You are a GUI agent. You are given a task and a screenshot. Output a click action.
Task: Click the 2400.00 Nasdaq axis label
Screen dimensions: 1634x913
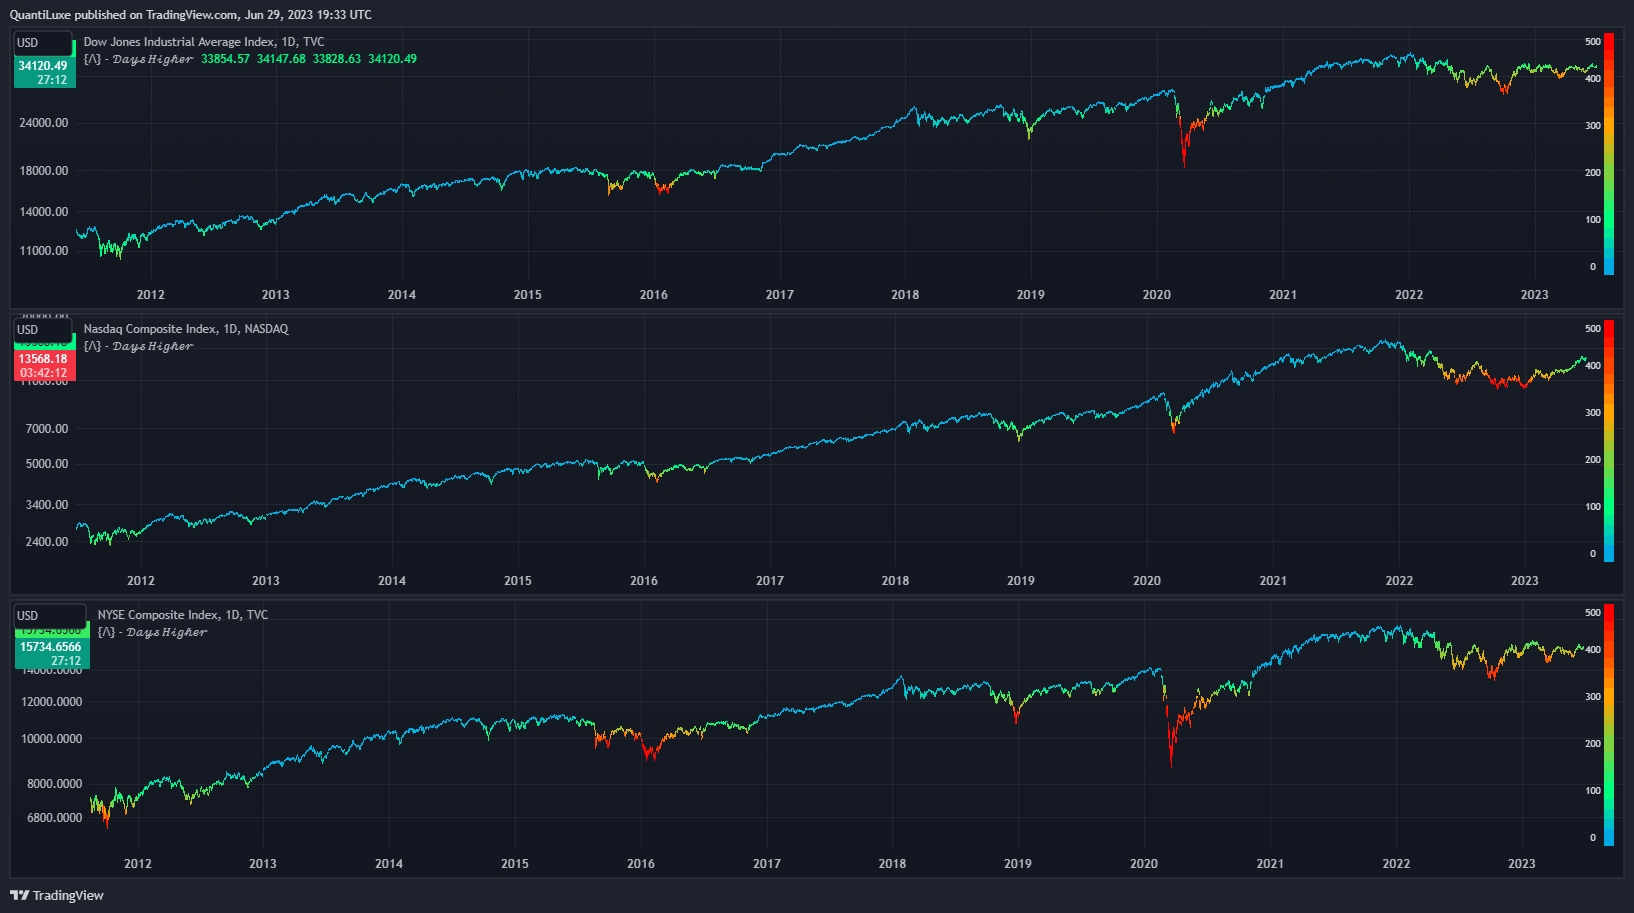pos(47,542)
